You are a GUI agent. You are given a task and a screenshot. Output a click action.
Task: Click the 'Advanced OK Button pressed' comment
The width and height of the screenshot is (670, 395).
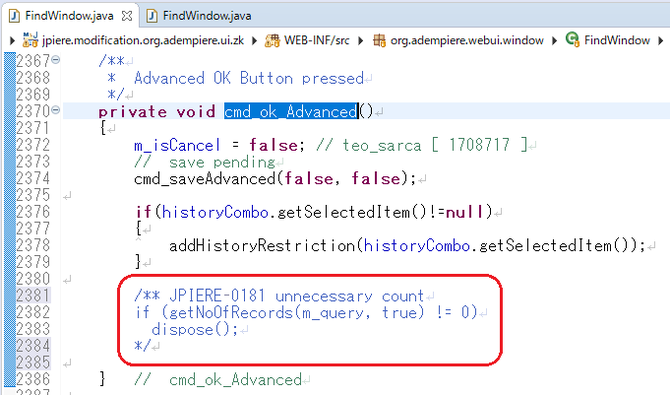tap(249, 78)
